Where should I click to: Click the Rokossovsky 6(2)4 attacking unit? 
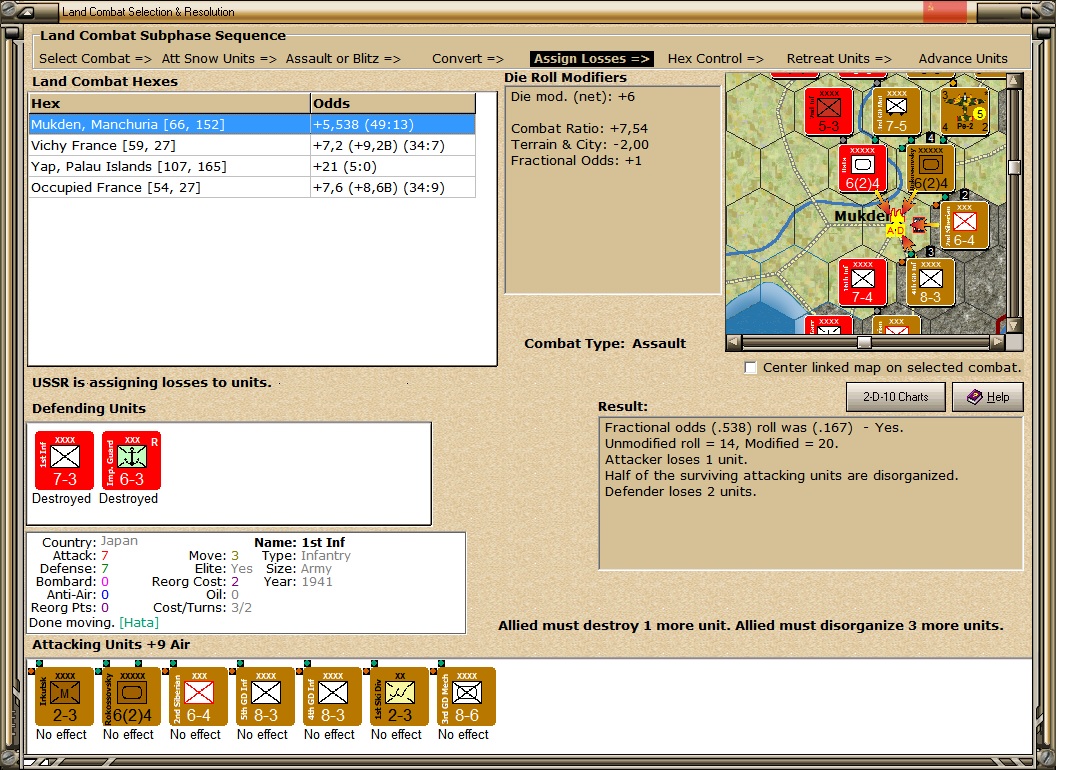130,698
